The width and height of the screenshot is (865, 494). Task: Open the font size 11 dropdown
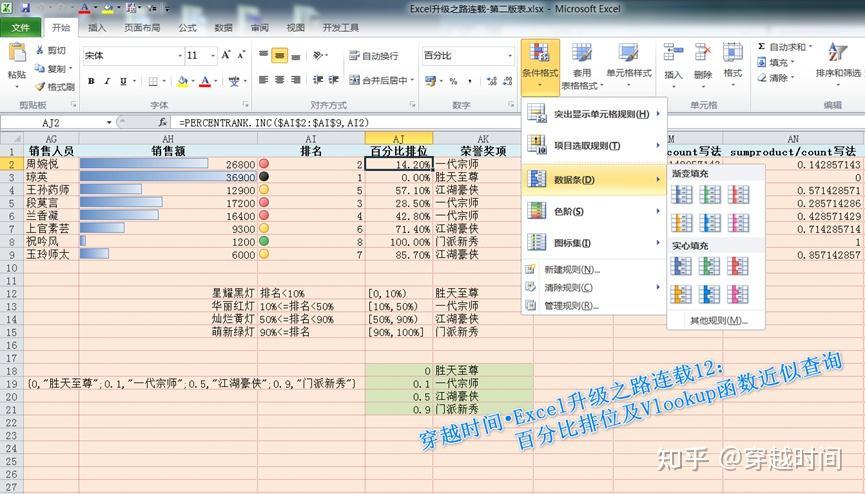tap(213, 56)
